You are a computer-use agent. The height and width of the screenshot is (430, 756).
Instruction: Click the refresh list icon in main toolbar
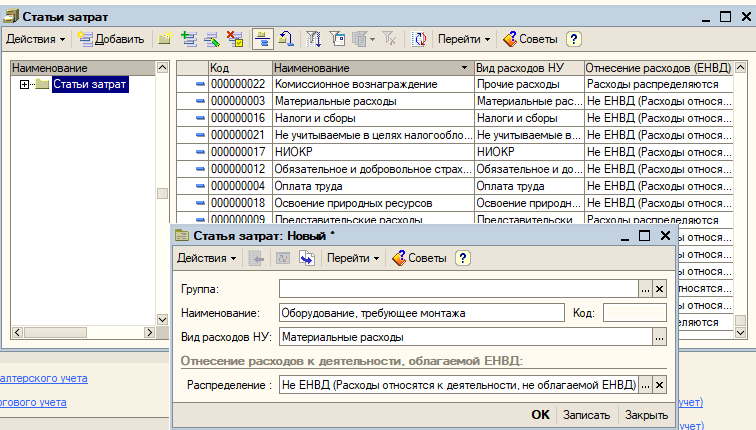(x=418, y=39)
